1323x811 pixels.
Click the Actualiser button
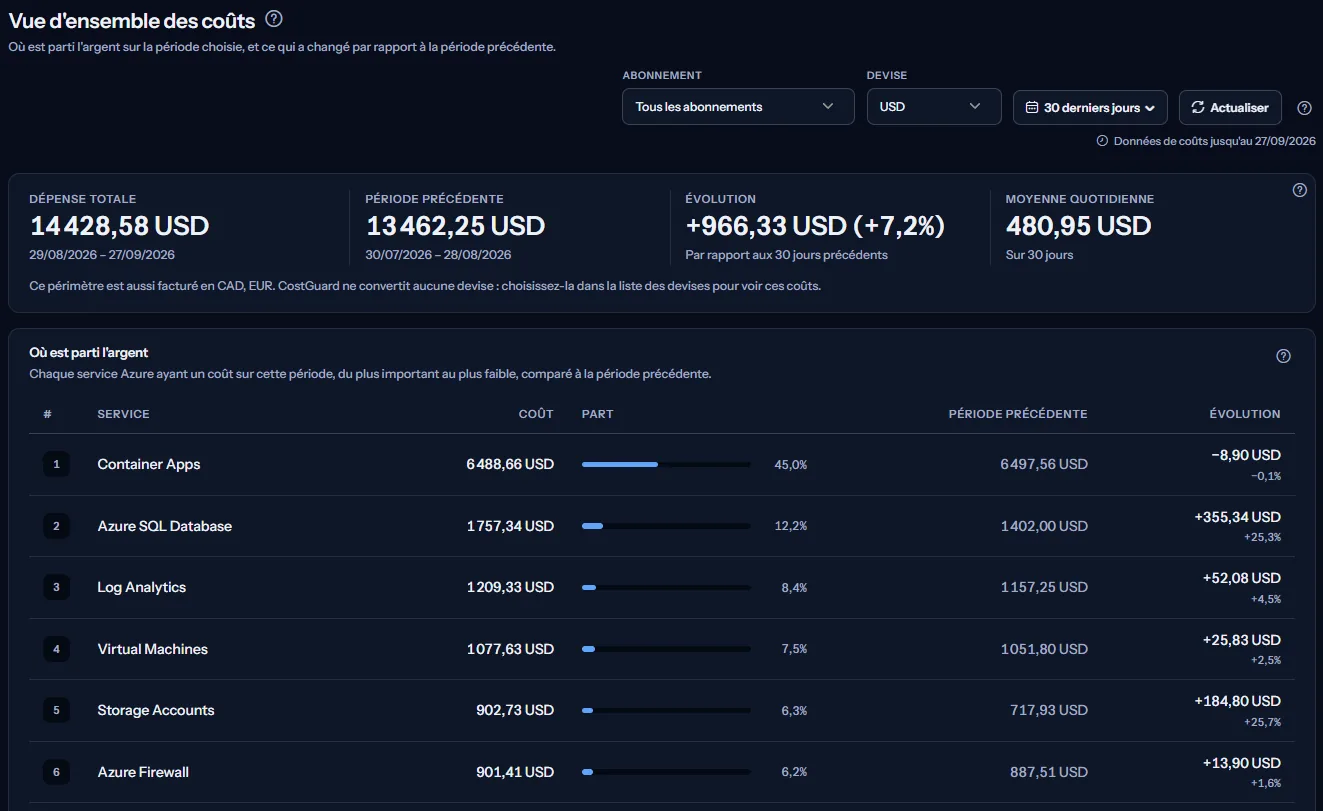pos(1230,107)
